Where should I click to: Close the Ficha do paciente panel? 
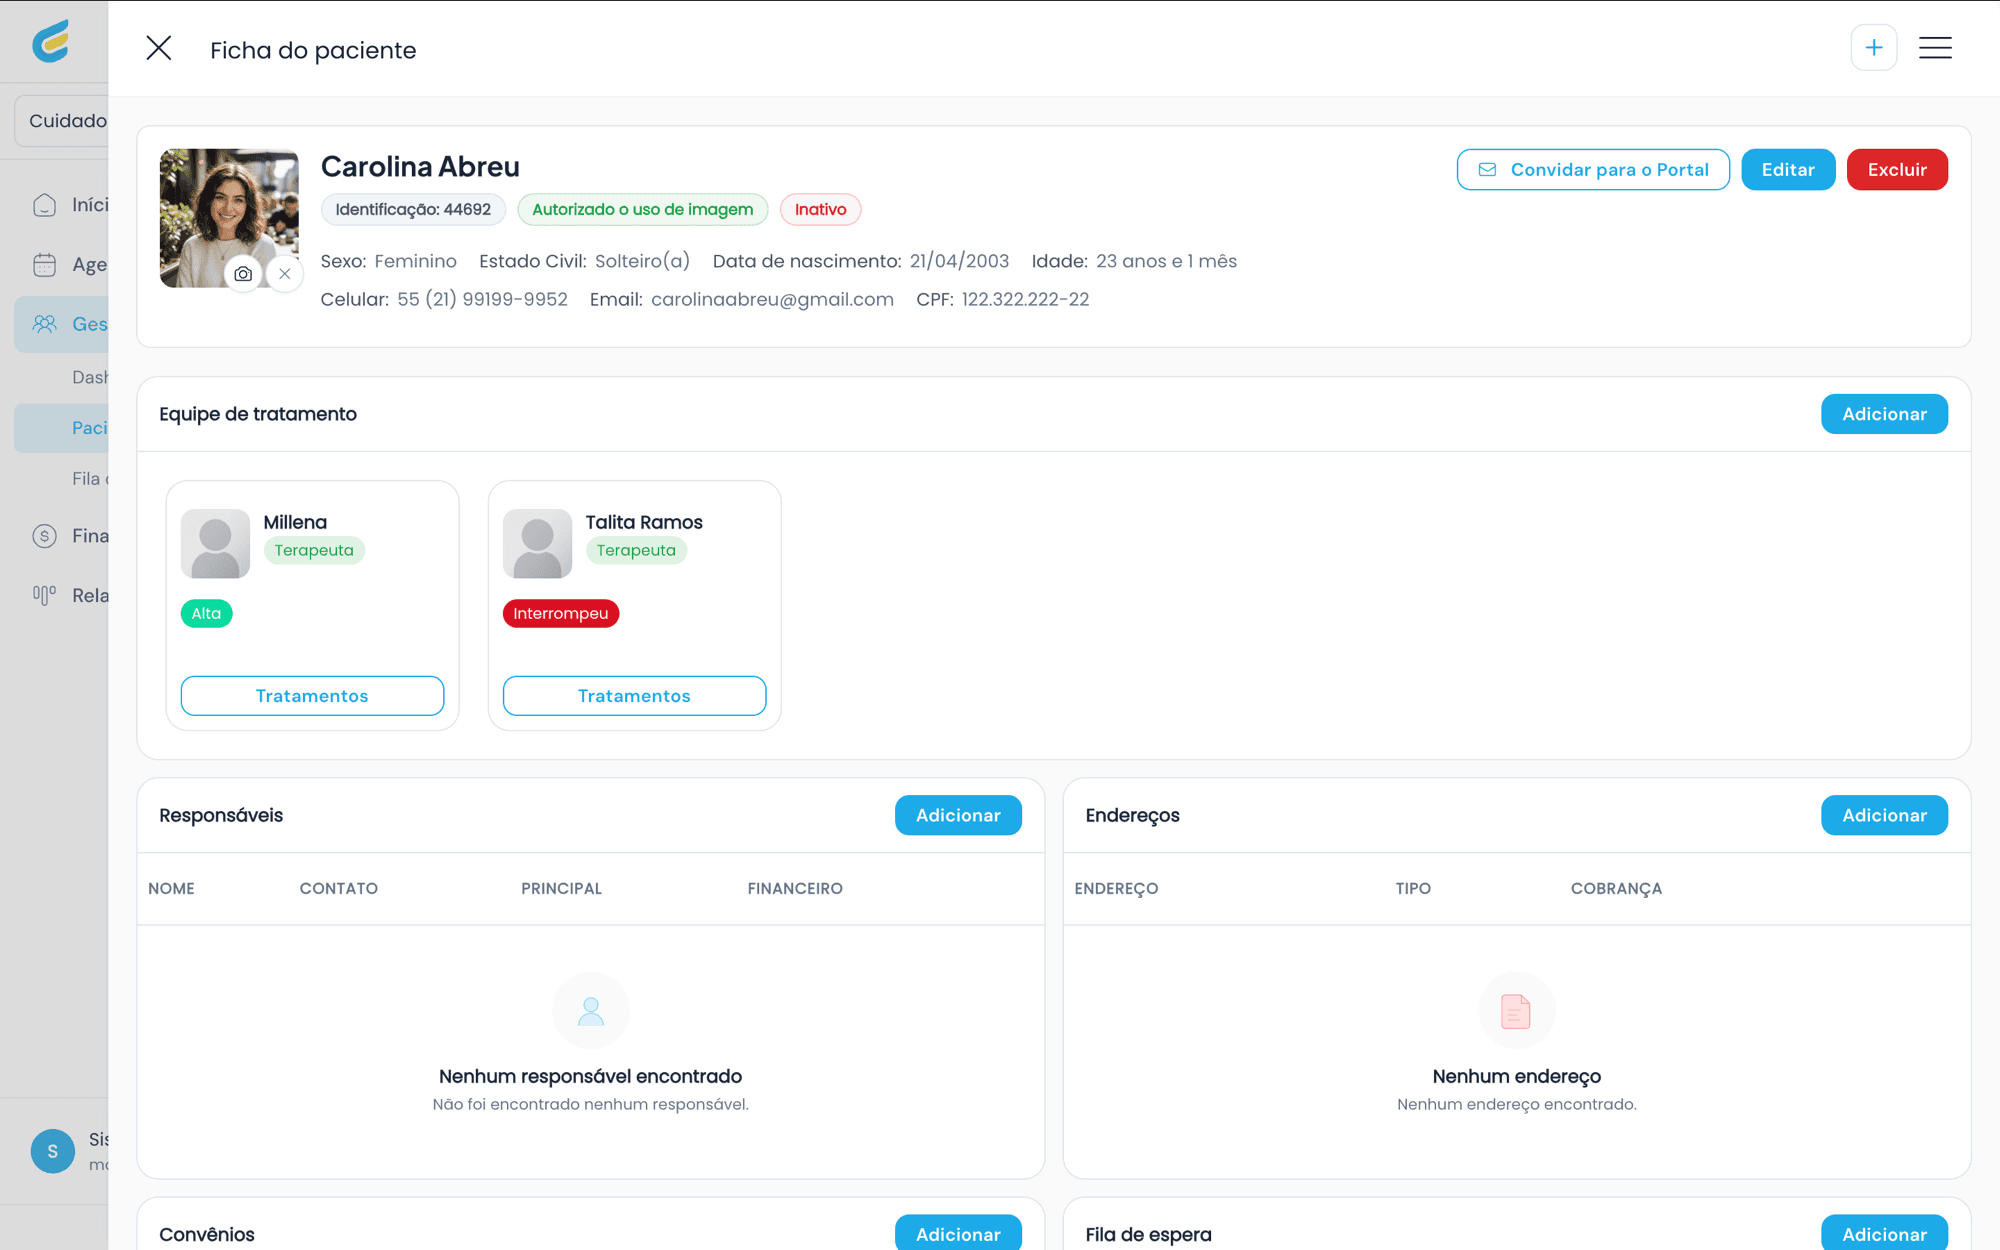click(x=158, y=48)
